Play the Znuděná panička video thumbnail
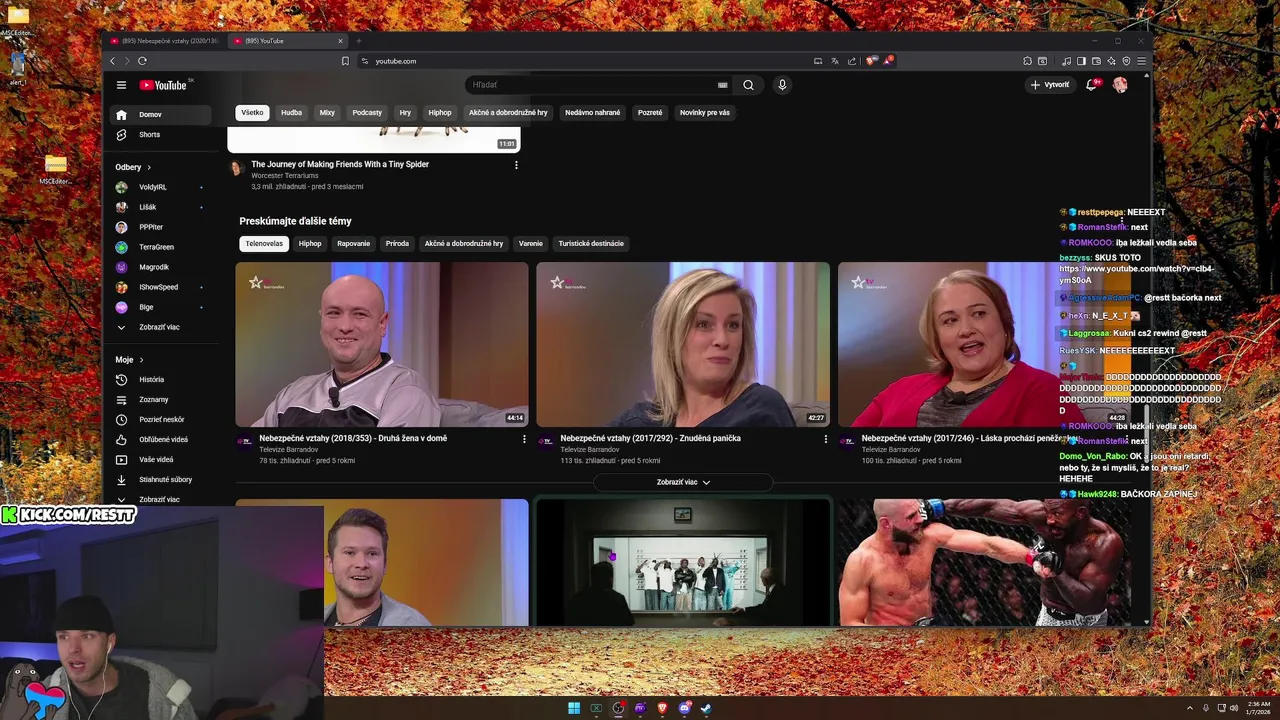1280x720 pixels. click(683, 345)
